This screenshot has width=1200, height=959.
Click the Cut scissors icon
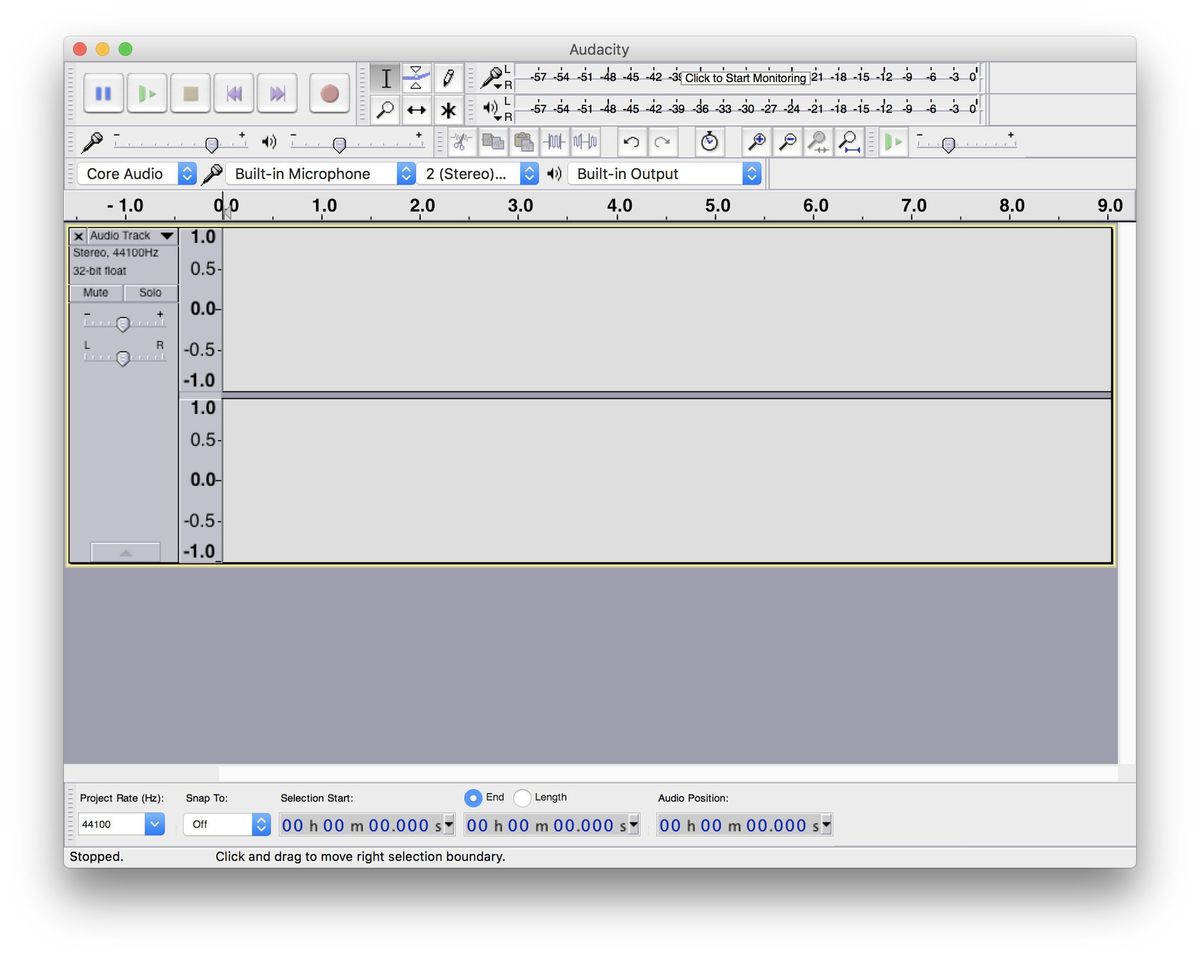(461, 142)
